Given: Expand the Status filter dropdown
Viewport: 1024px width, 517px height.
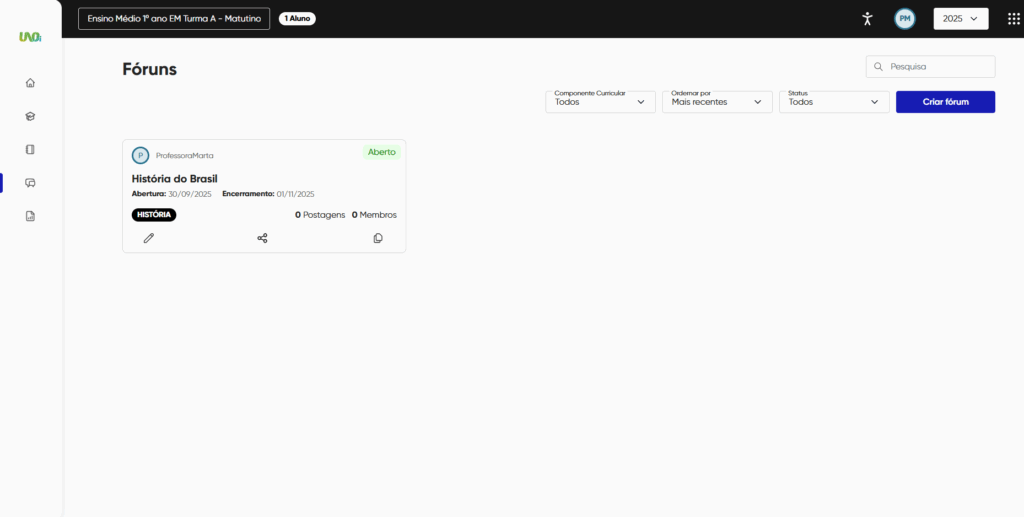Looking at the screenshot, I should tap(834, 102).
